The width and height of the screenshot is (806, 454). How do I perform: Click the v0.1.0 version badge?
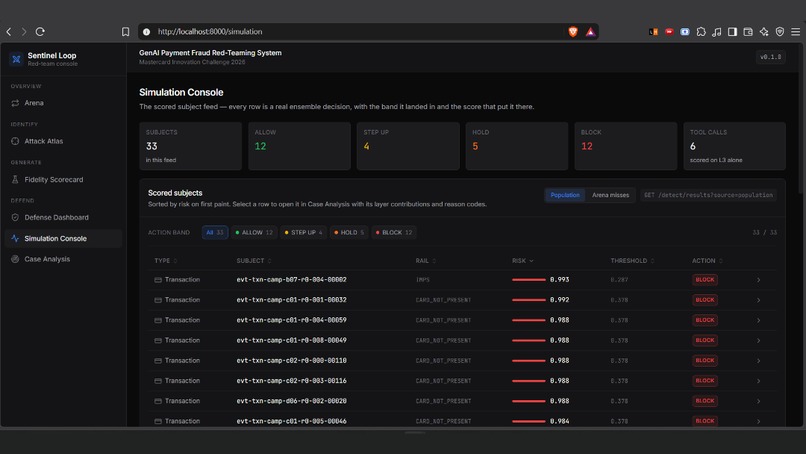[x=771, y=57]
